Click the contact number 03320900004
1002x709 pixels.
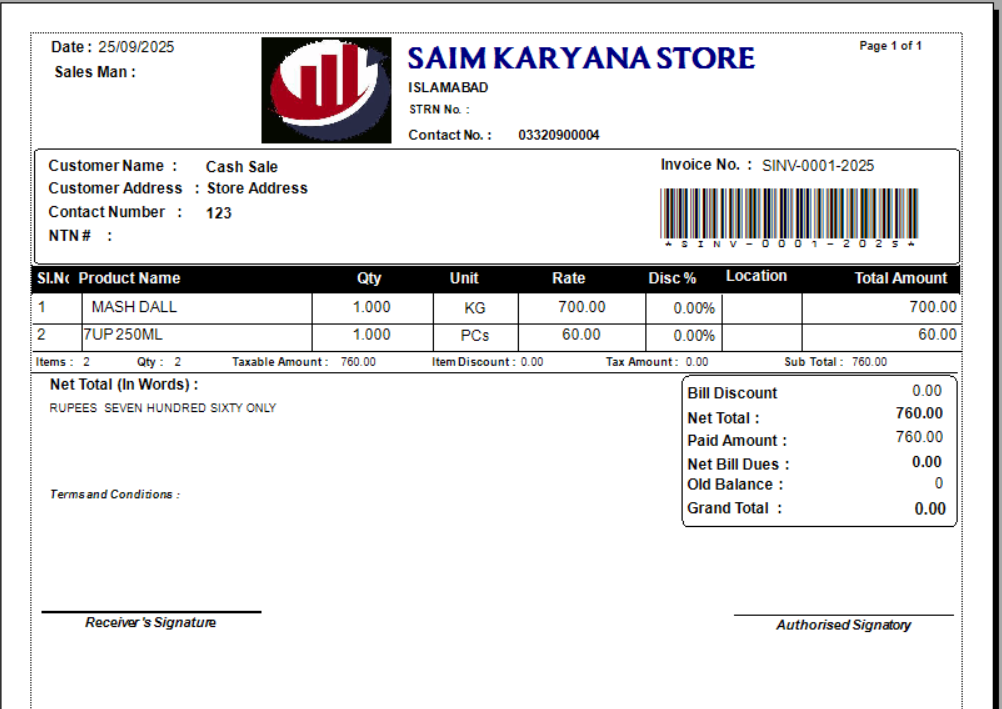[558, 135]
